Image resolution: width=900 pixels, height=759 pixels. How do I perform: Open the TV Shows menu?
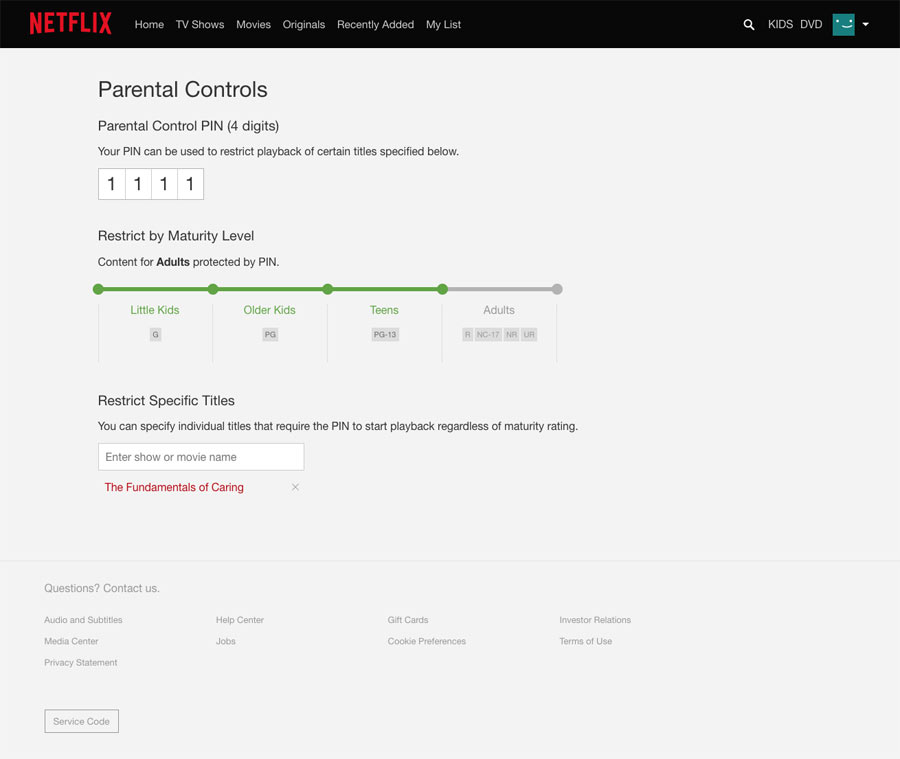click(199, 24)
